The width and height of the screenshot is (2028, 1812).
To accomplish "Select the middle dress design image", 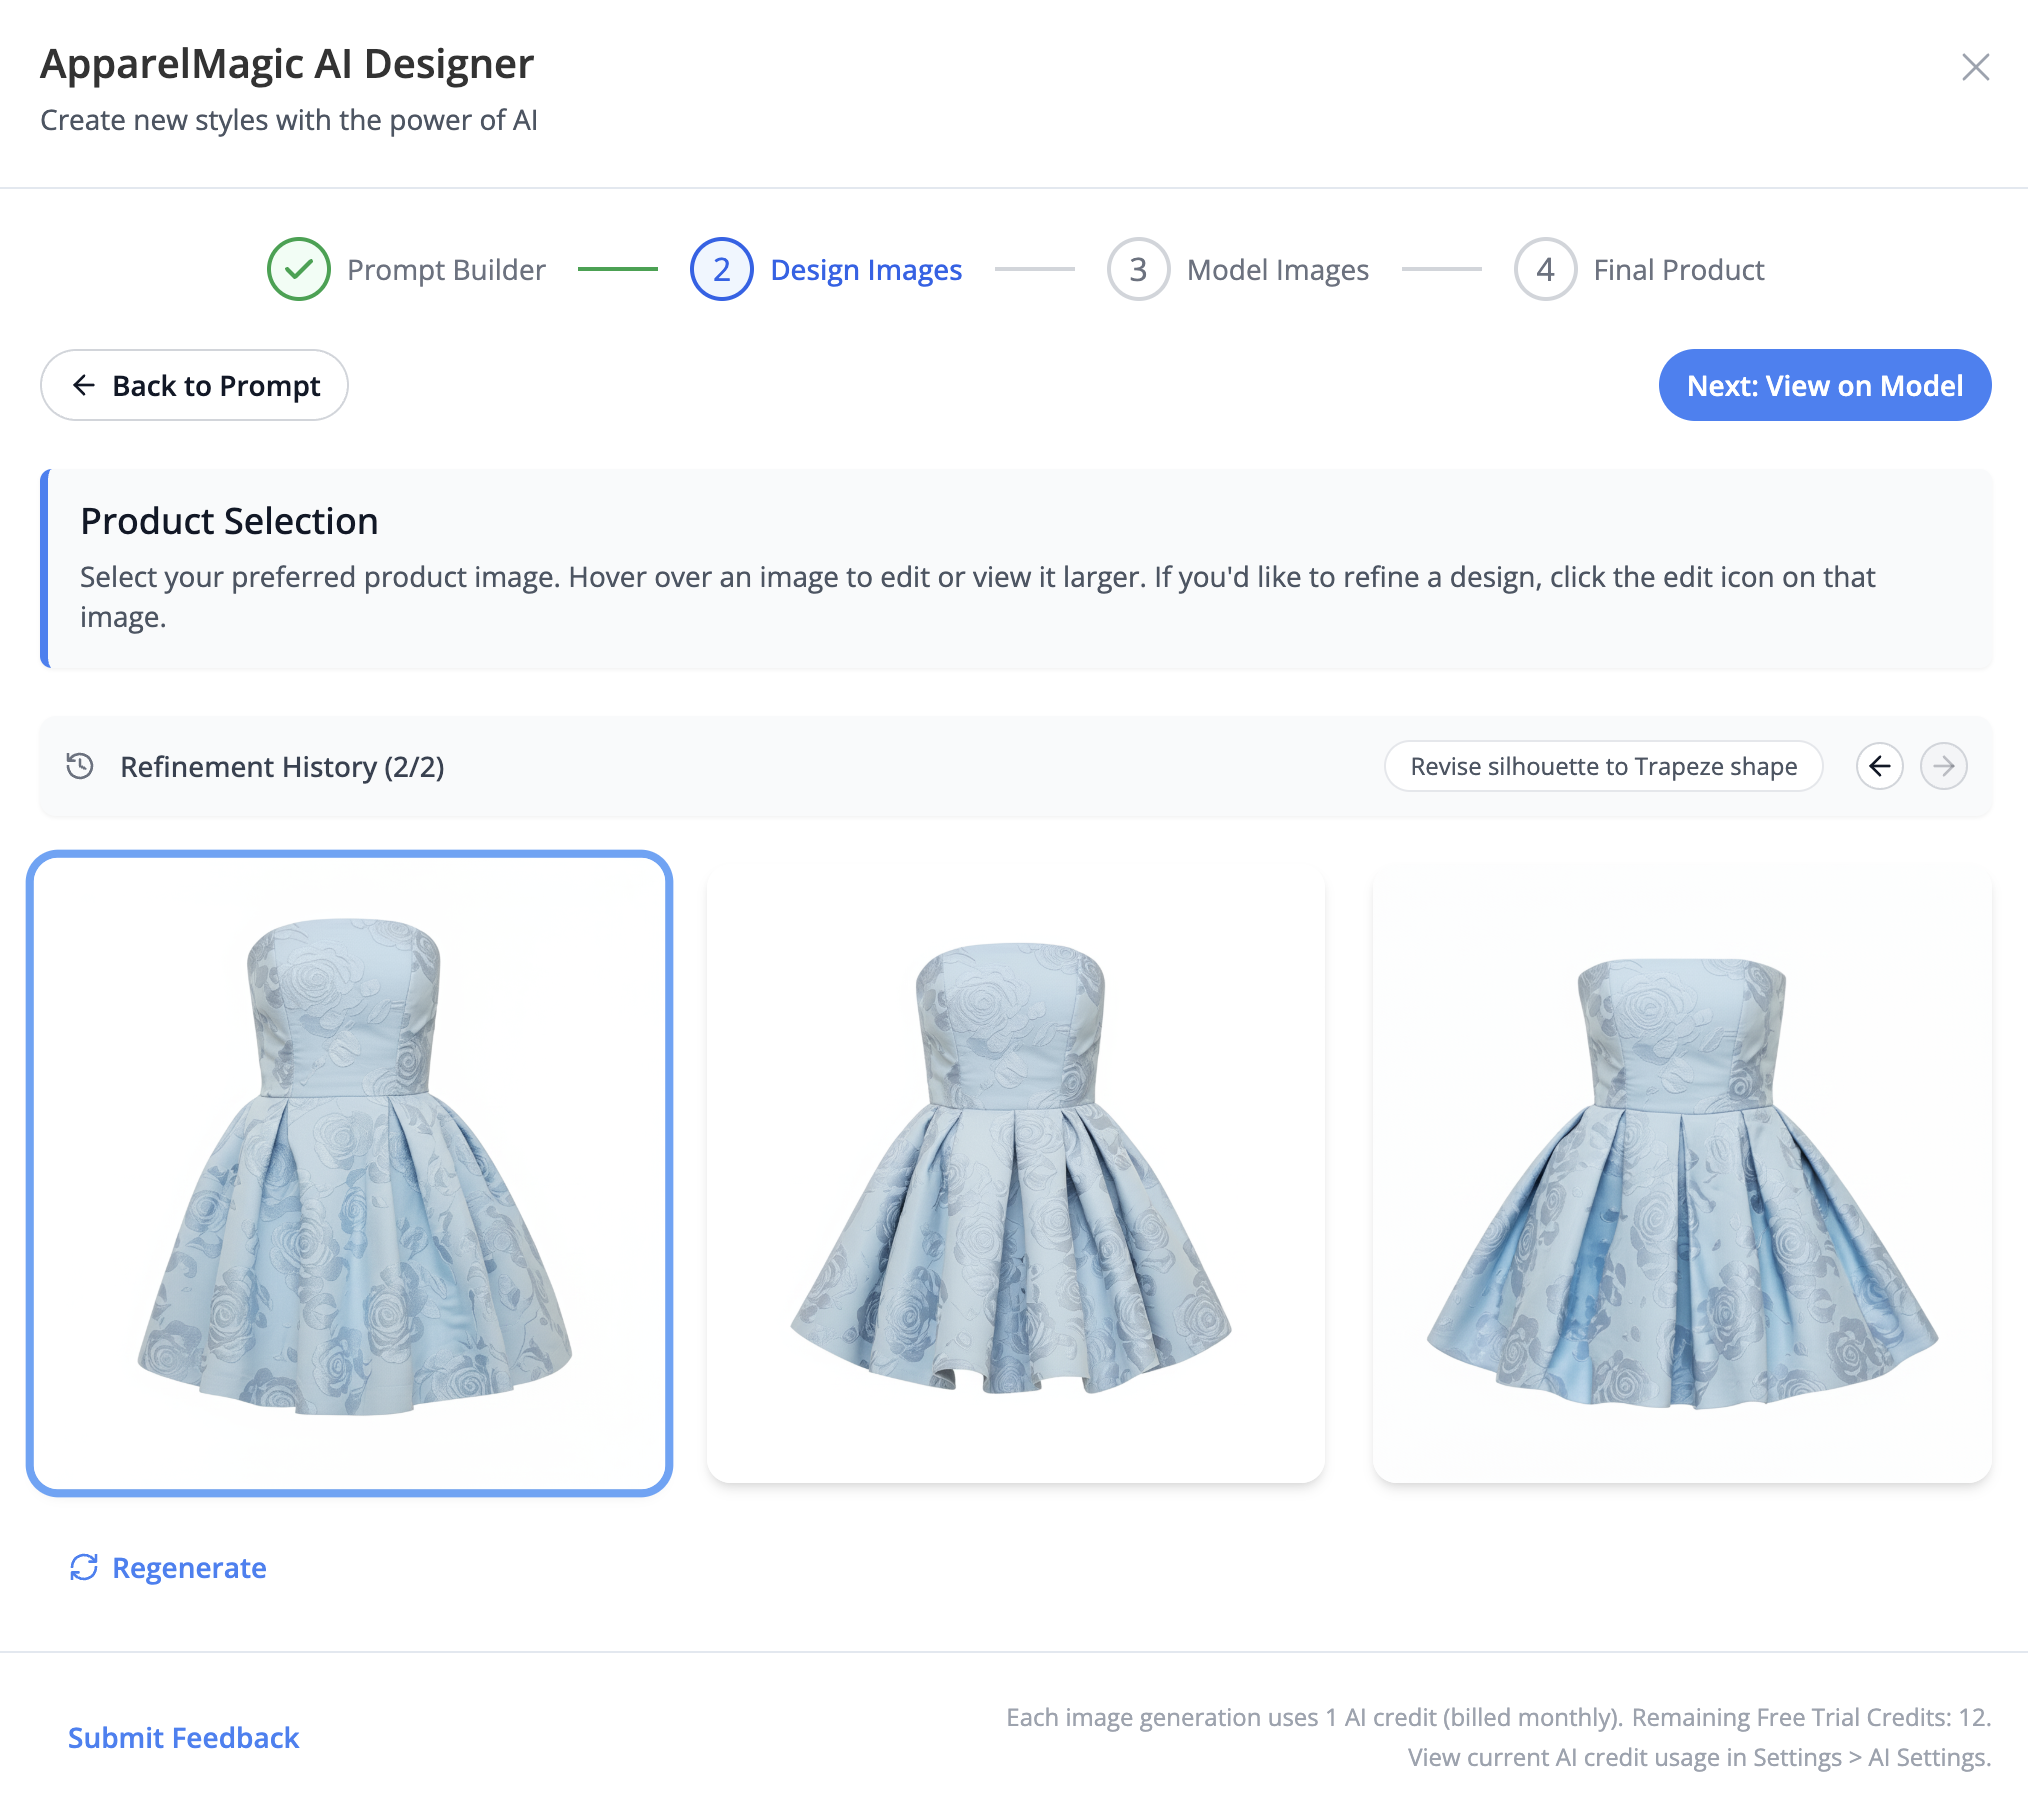I will point(1016,1175).
